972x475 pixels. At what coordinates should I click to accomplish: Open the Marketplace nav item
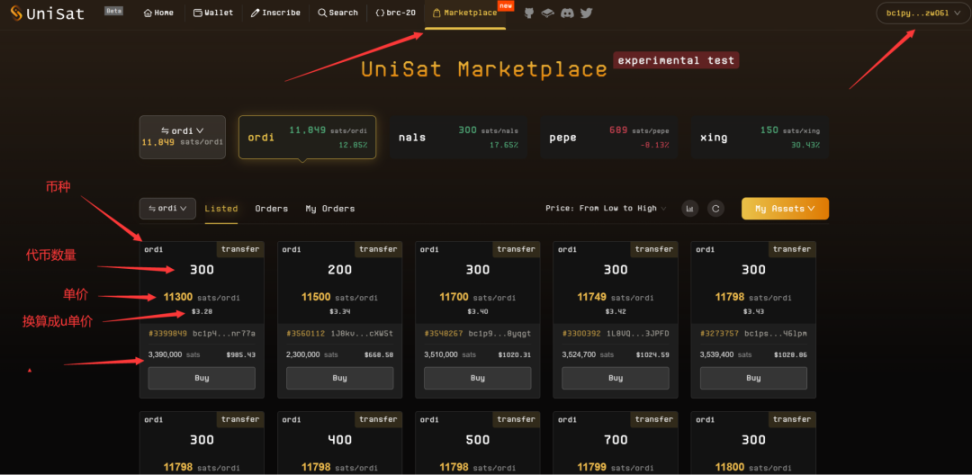pos(465,13)
